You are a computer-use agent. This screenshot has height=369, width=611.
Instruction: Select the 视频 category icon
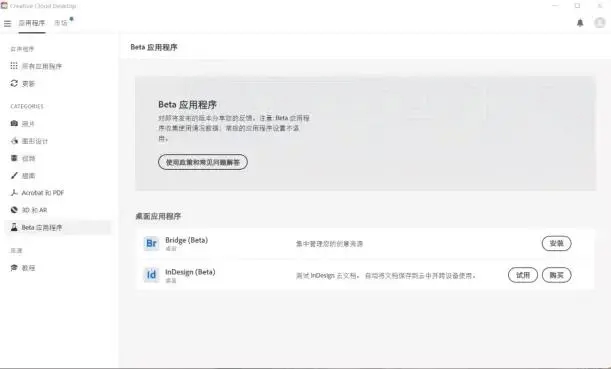[14, 158]
